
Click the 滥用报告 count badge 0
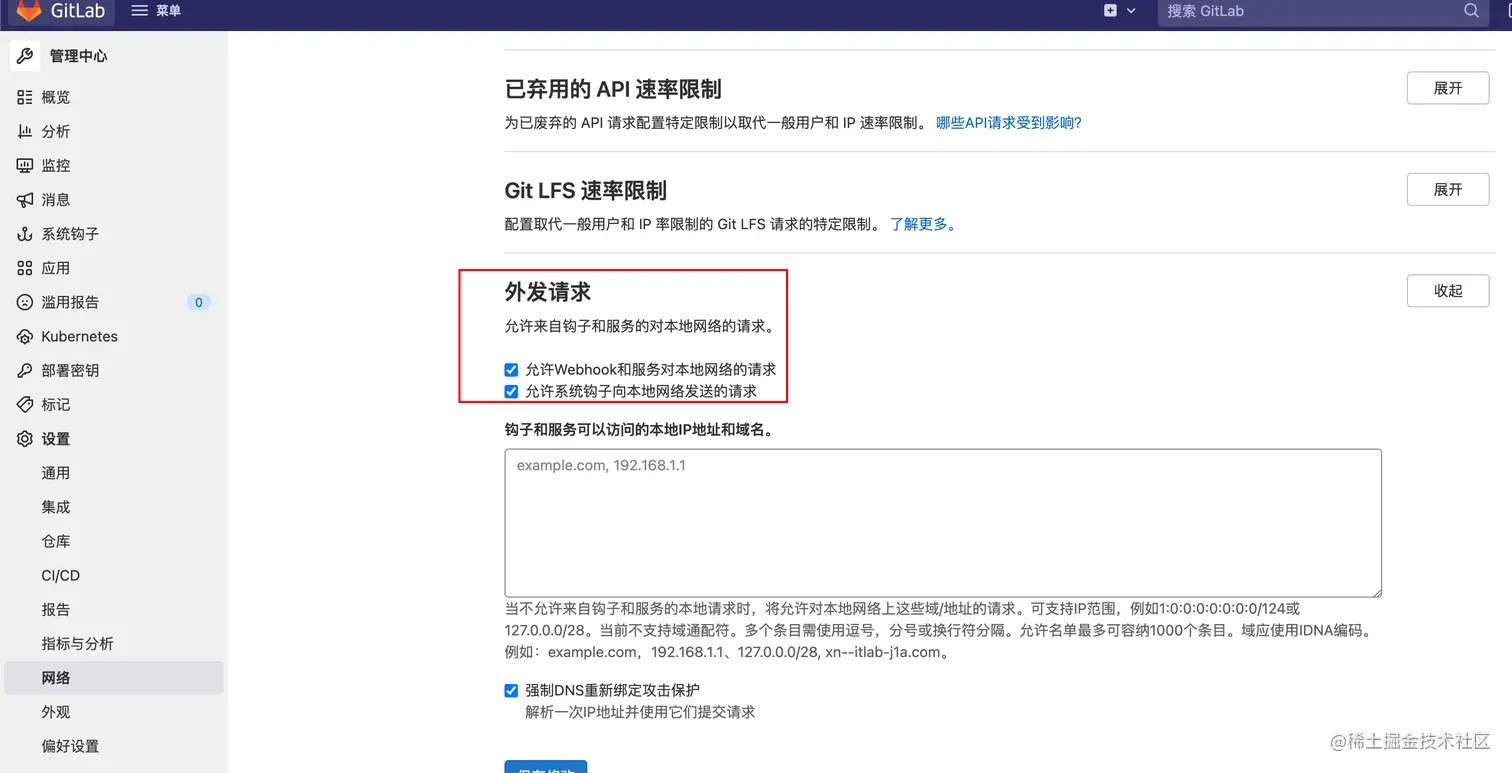click(x=199, y=302)
